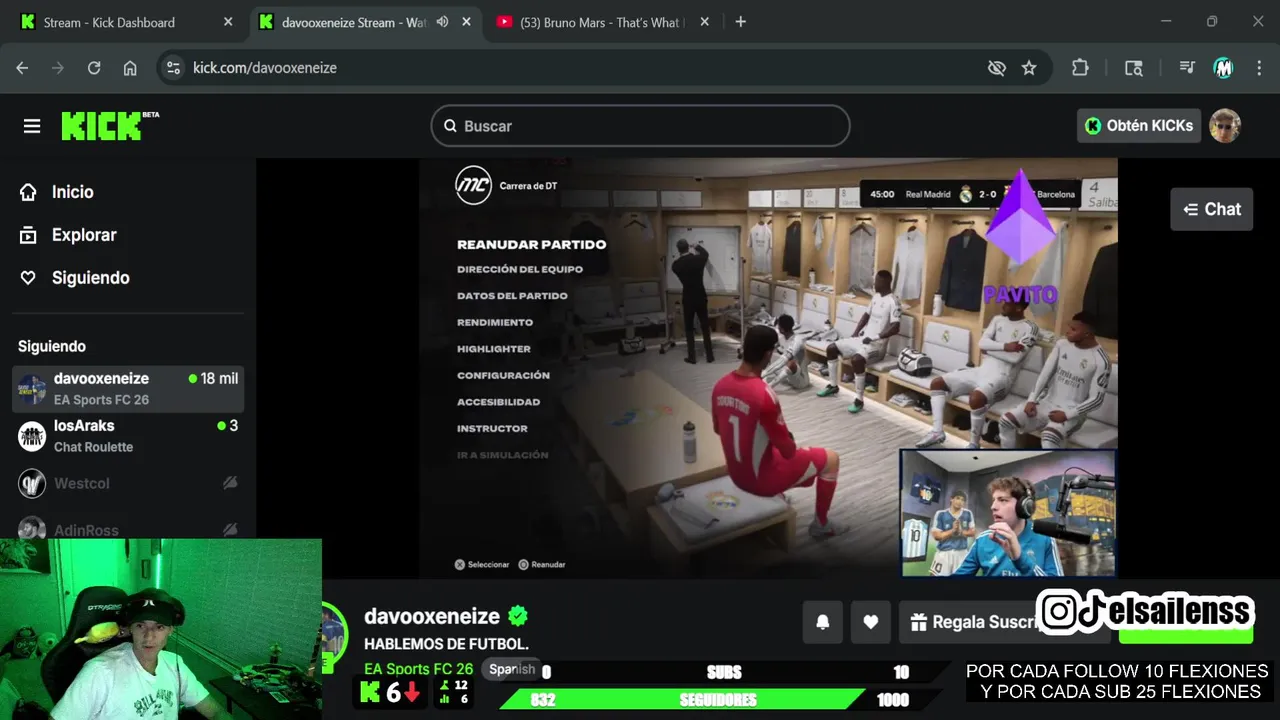
Task: Toggle the heart follow button
Action: (871, 622)
